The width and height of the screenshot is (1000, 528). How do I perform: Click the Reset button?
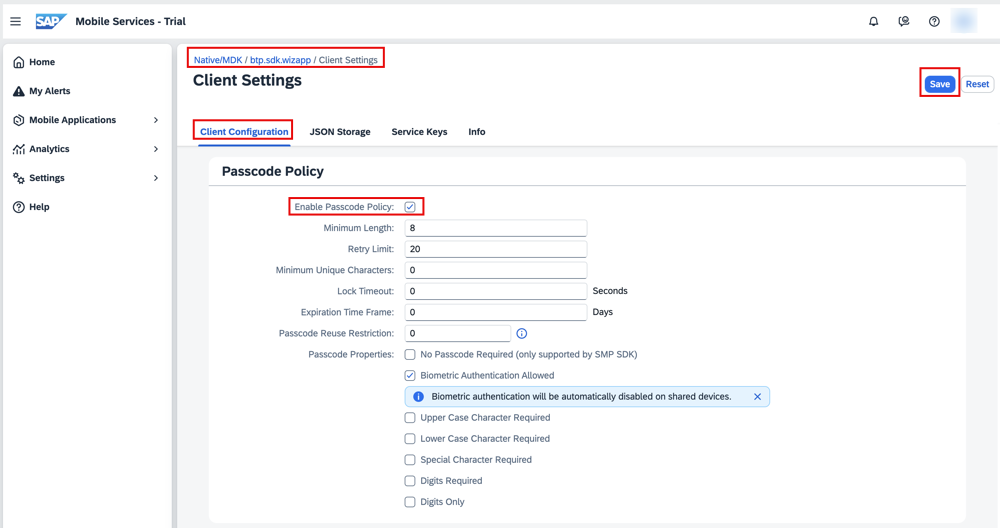click(x=977, y=84)
